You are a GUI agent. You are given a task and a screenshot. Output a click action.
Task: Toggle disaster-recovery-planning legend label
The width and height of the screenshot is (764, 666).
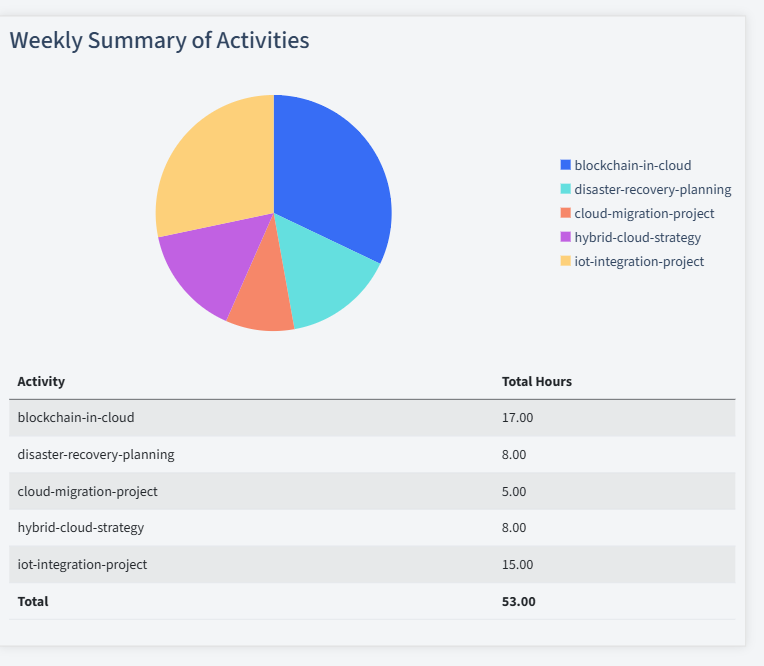(653, 189)
